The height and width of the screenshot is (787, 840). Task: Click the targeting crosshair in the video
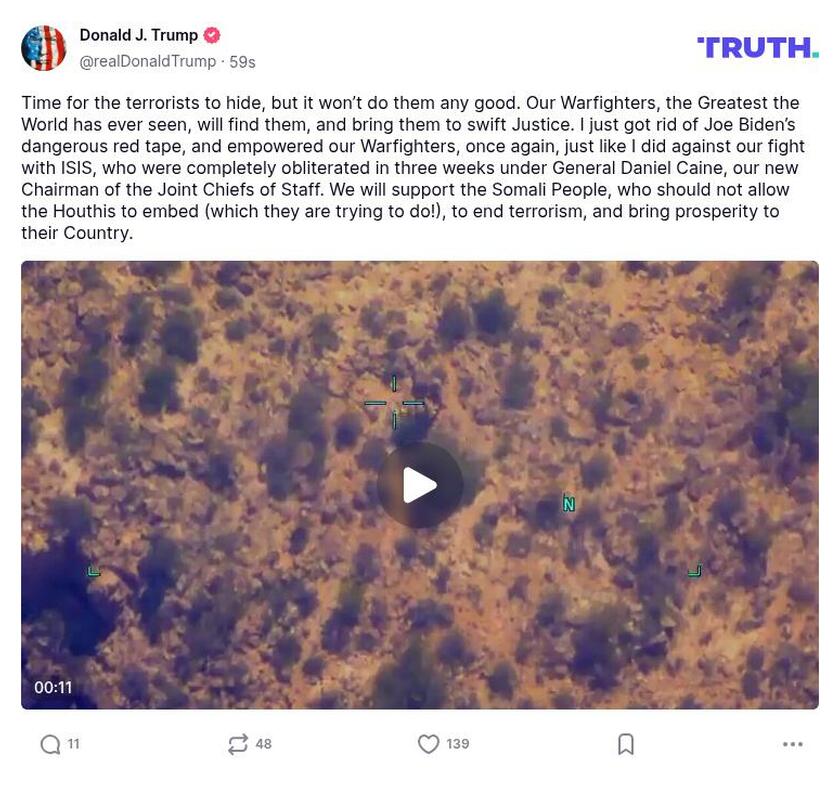(x=394, y=403)
